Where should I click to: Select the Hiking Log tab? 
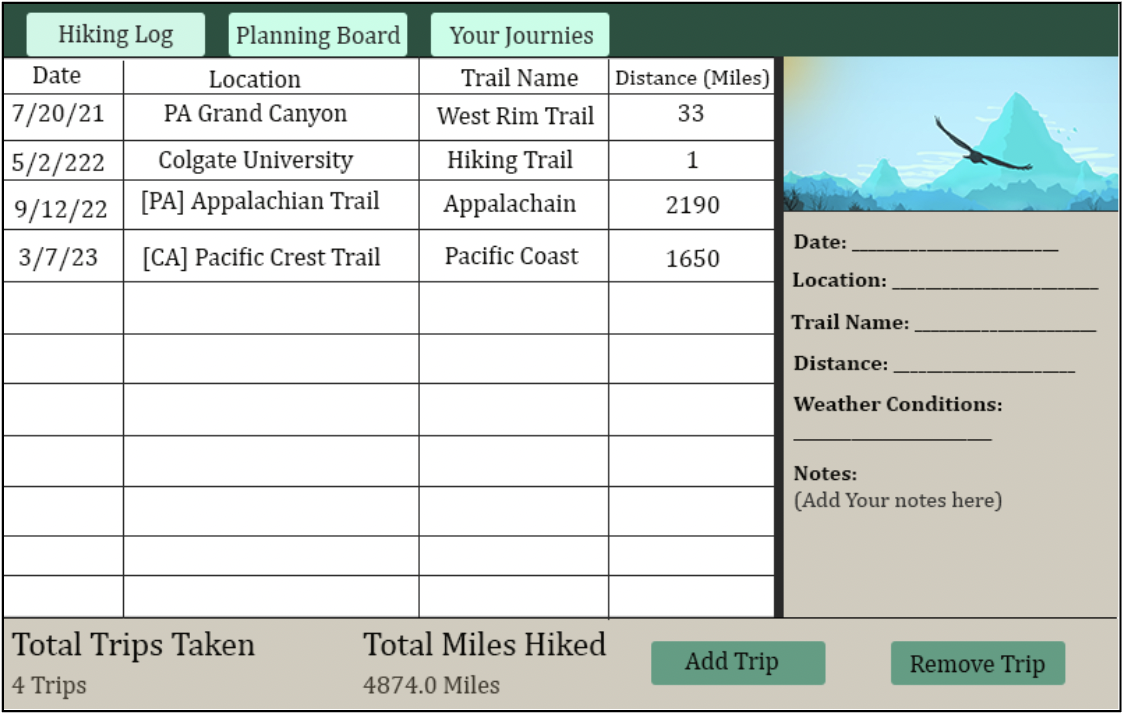click(x=115, y=34)
